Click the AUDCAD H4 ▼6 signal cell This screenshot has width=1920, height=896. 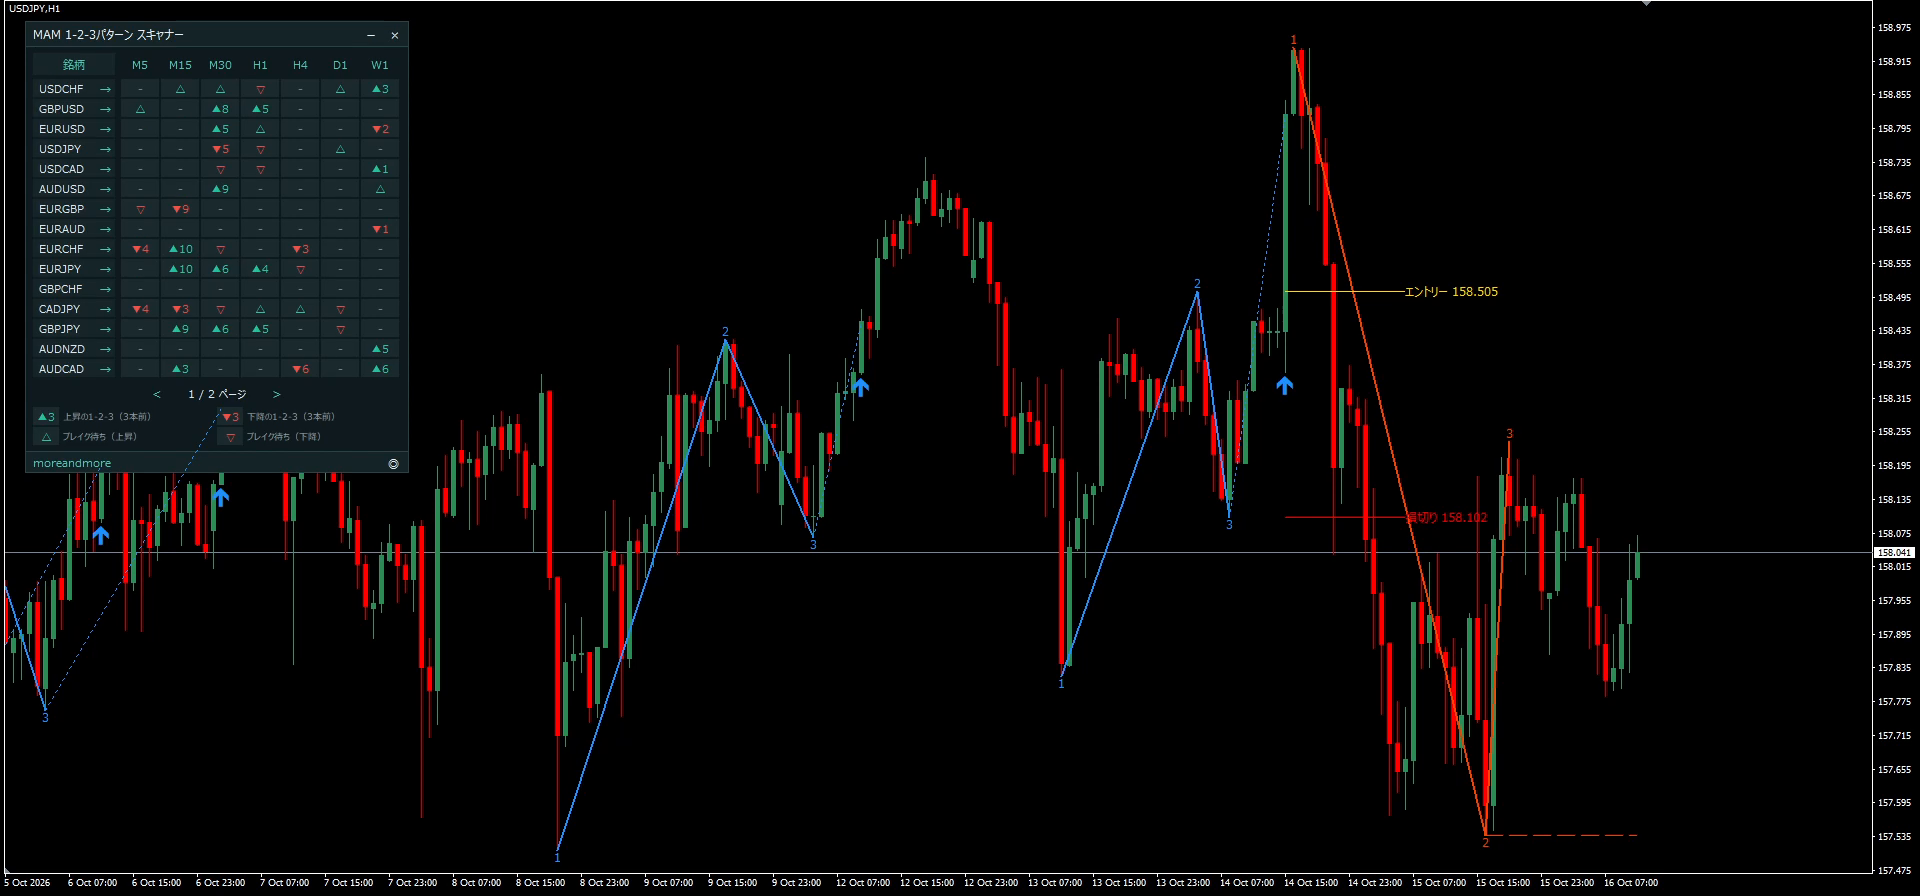tap(300, 369)
